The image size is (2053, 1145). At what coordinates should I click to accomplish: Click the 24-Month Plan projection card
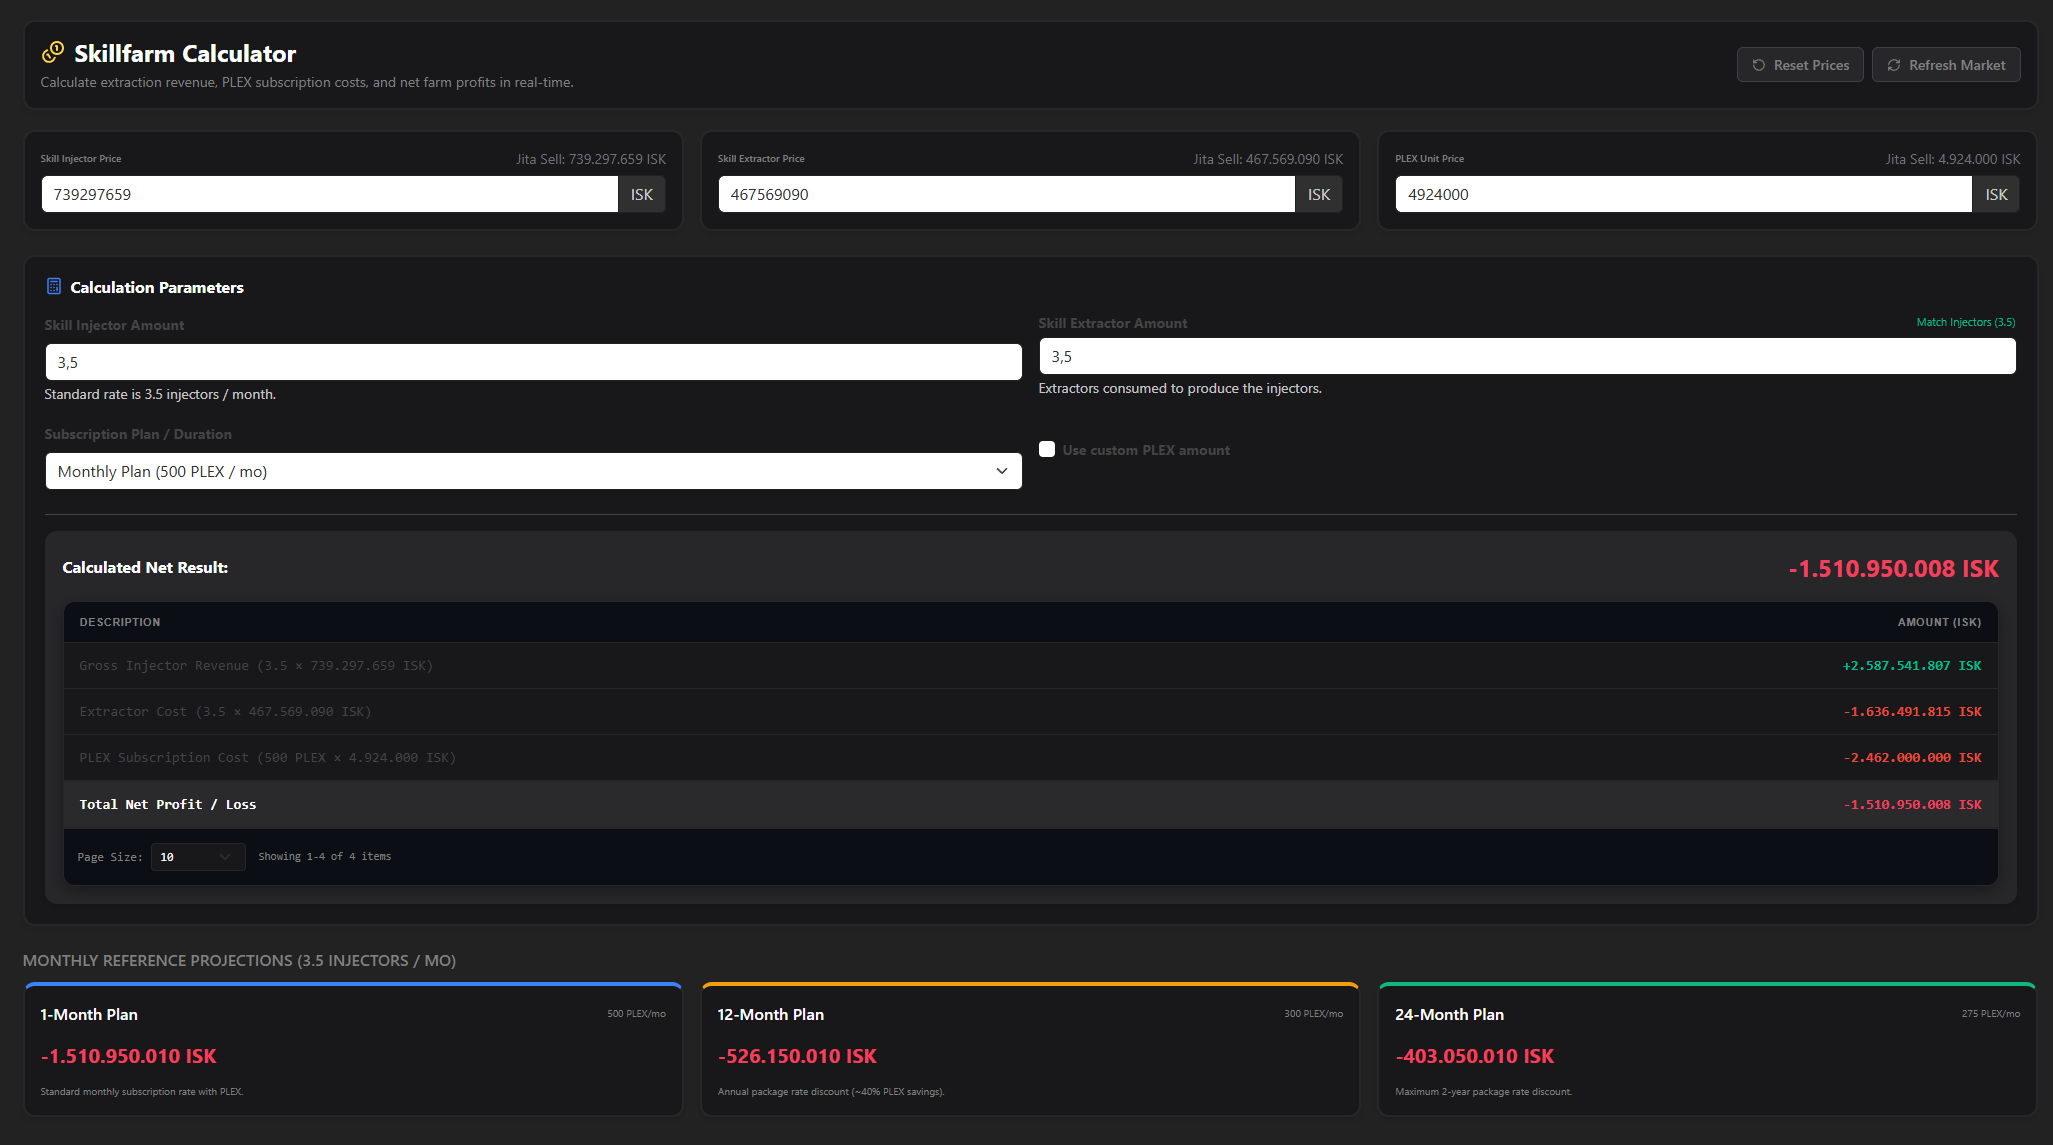coord(1707,1049)
